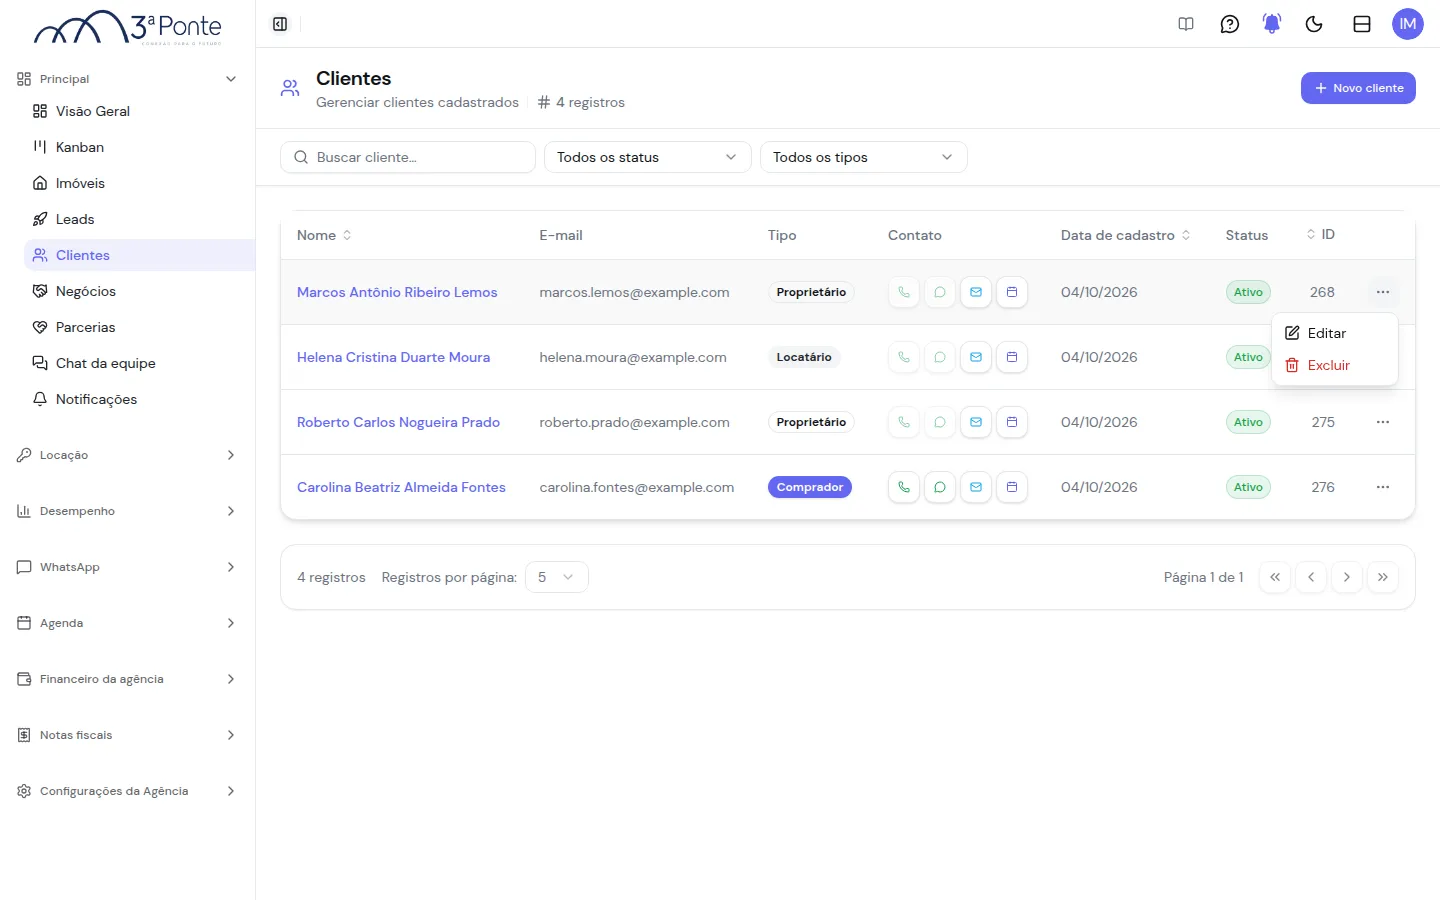Open calendar icon for Marcos Antônio
Image resolution: width=1440 pixels, height=900 pixels.
tap(1012, 292)
